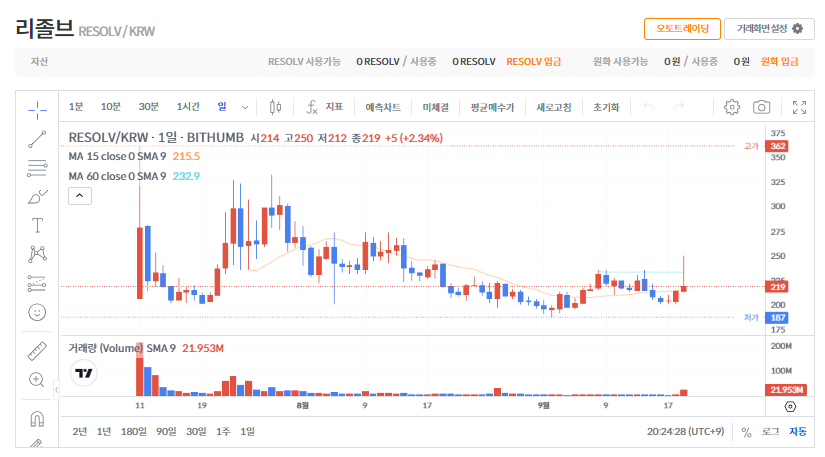The width and height of the screenshot is (825, 457).
Task: Toggle 로그 logarithmic scale
Action: [770, 431]
